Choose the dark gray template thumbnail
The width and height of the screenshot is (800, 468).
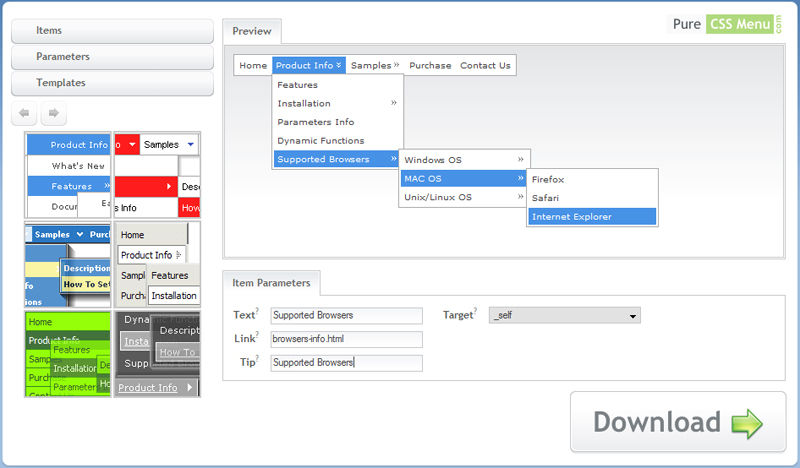[x=157, y=354]
